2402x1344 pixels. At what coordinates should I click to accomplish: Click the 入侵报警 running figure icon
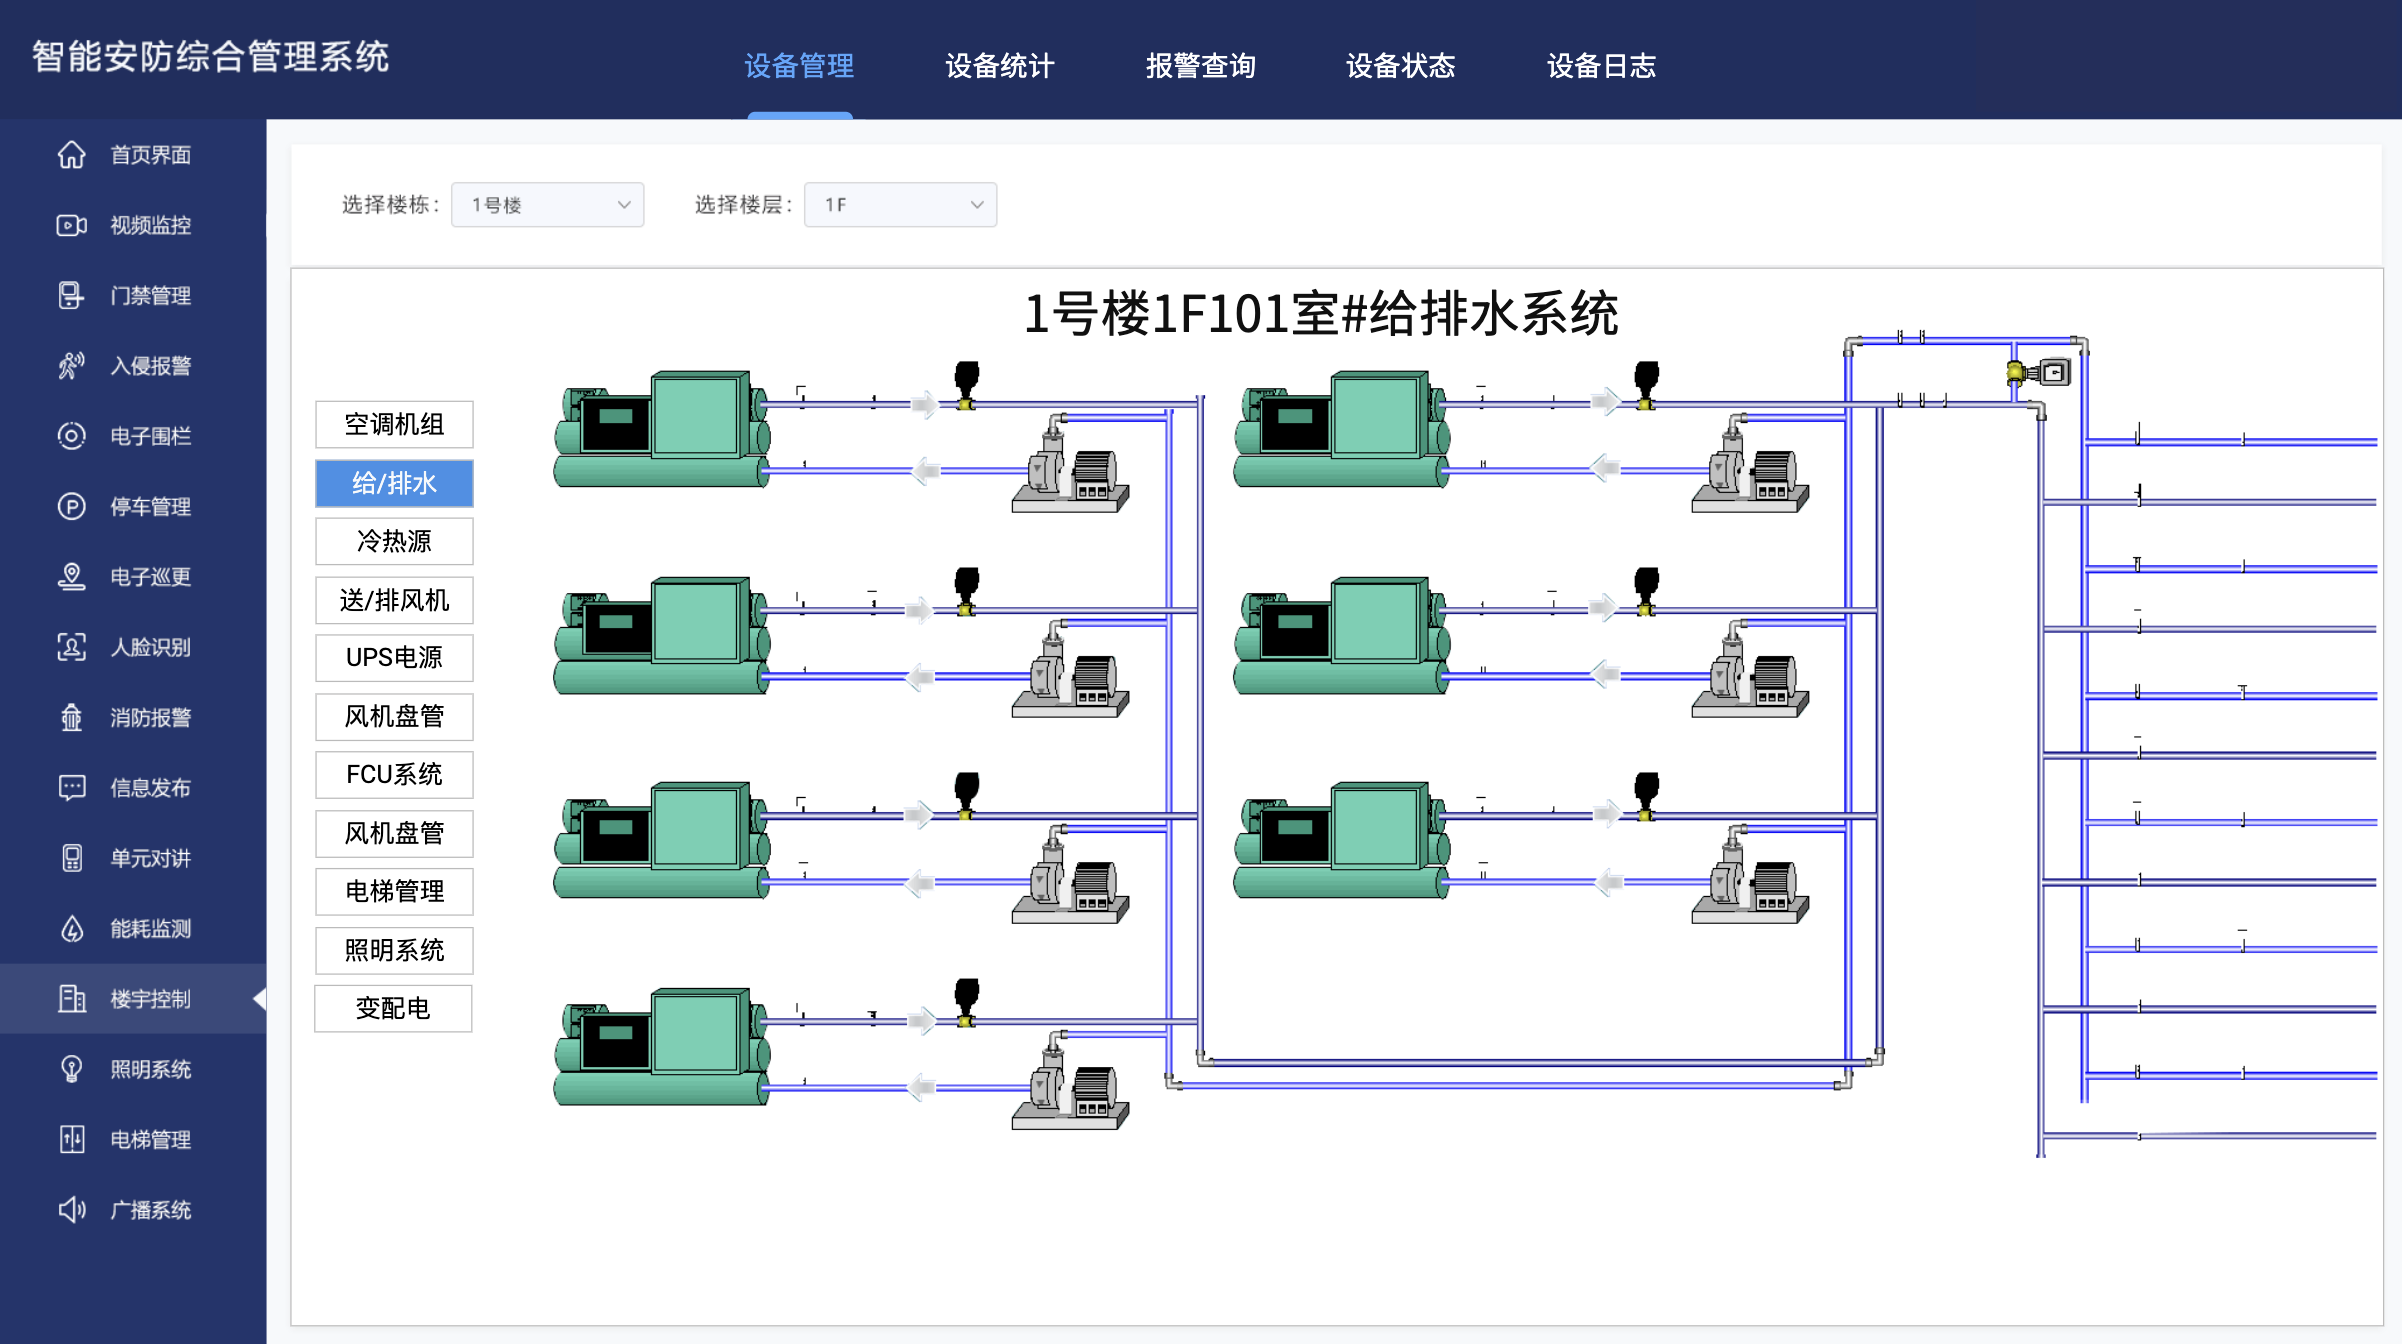(71, 366)
